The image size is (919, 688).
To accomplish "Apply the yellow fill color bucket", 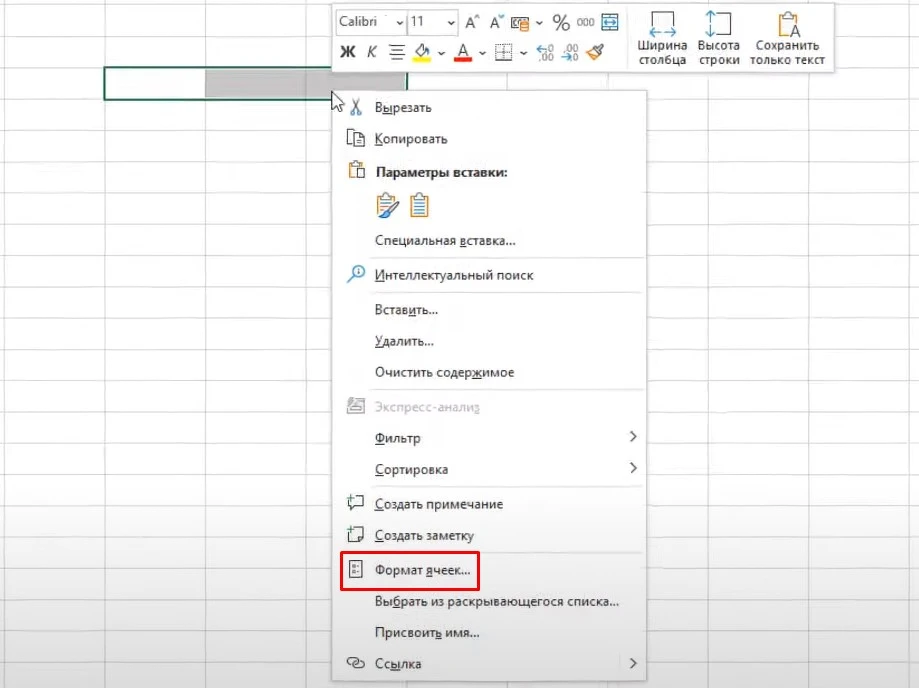I will 423,52.
